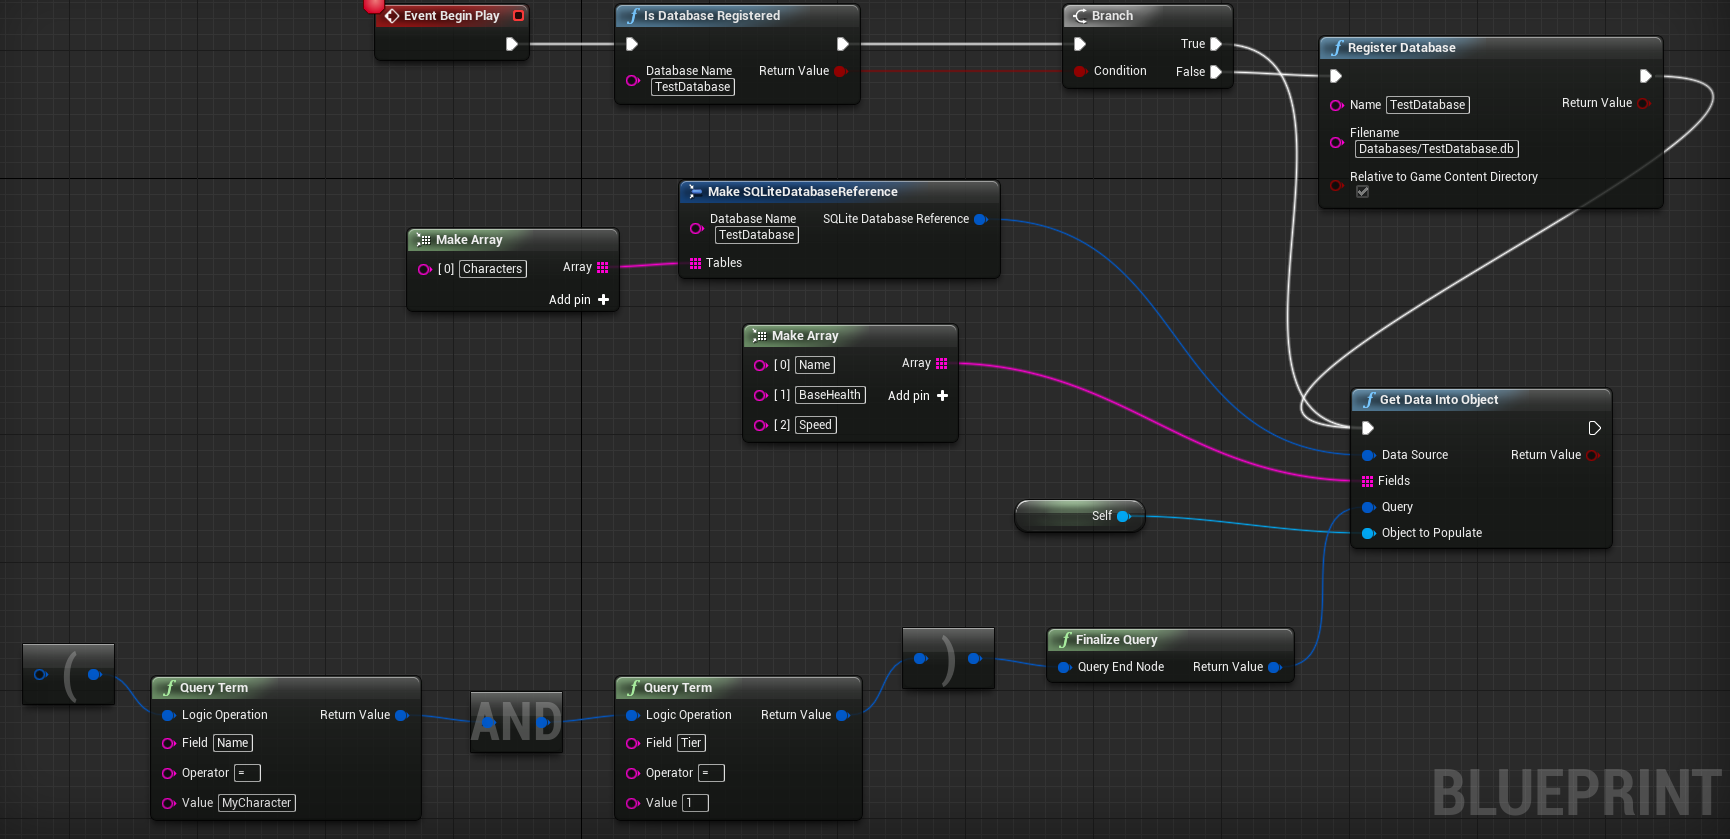Click the Register Database exec output pin
1730x839 pixels.
(1645, 76)
